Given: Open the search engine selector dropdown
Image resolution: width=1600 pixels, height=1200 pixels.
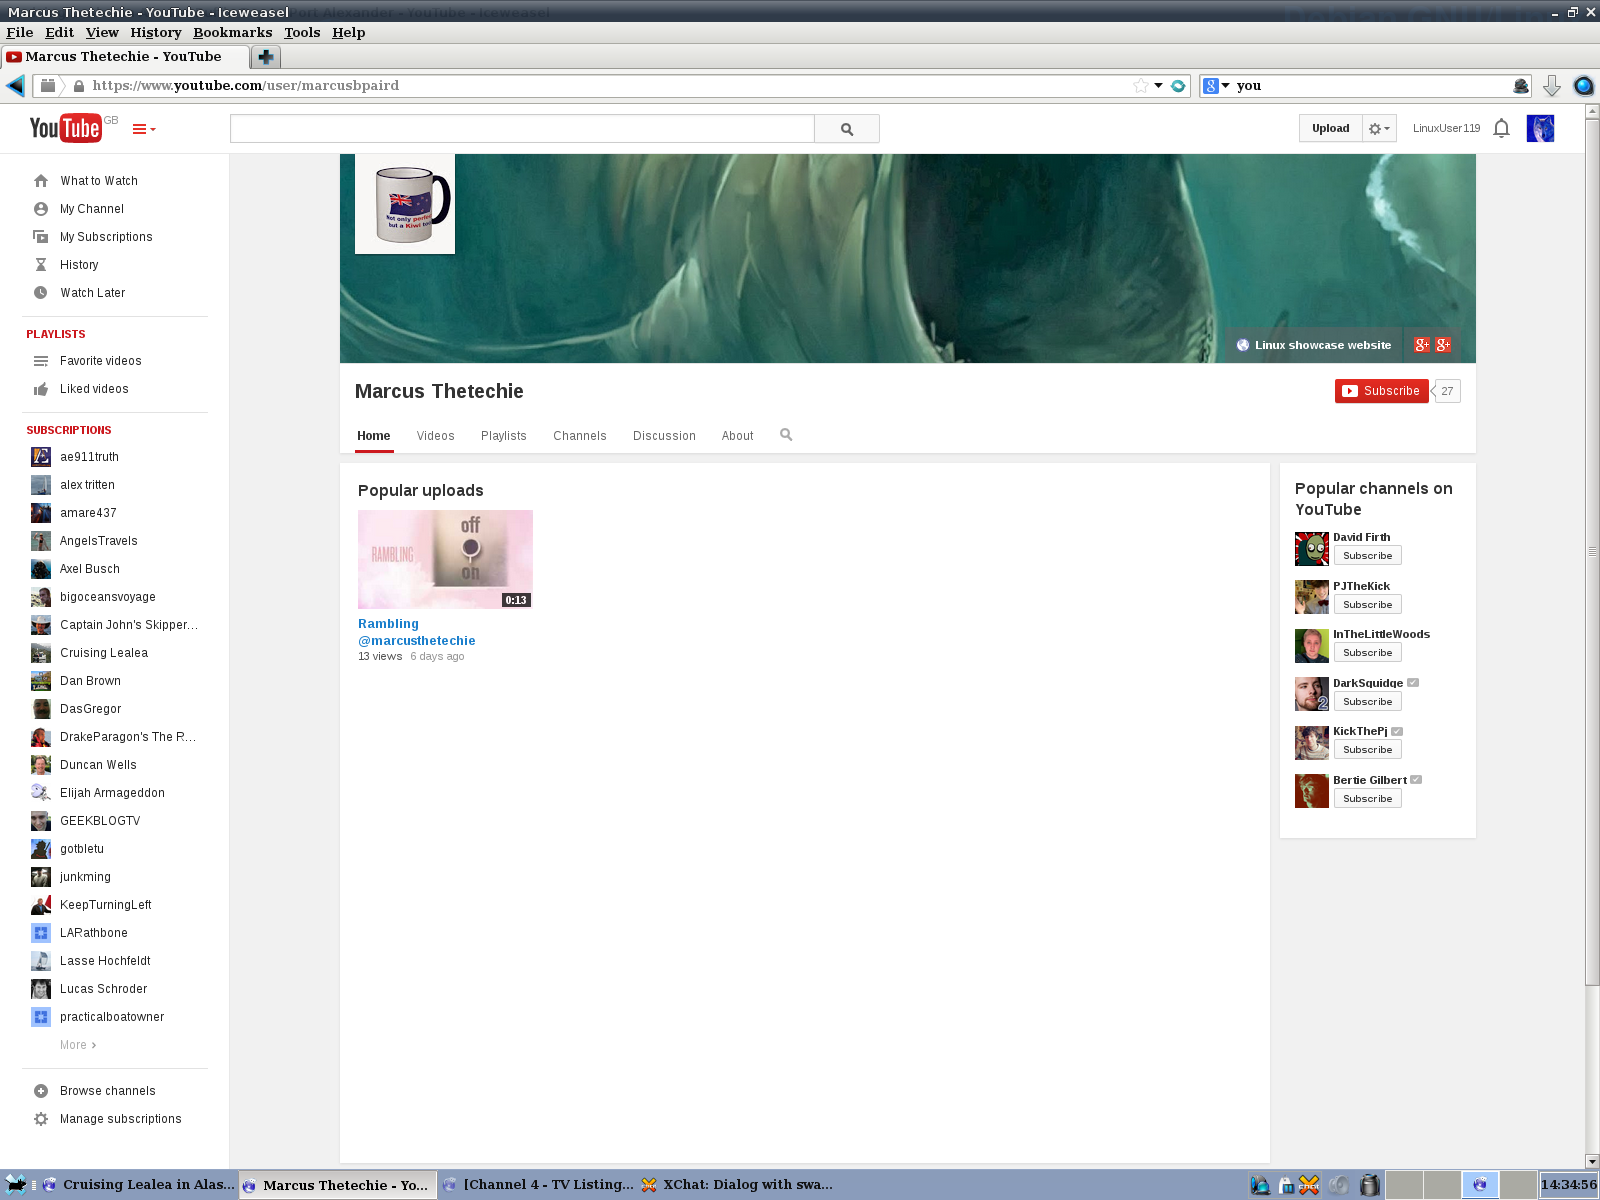Looking at the screenshot, I should click(1216, 86).
